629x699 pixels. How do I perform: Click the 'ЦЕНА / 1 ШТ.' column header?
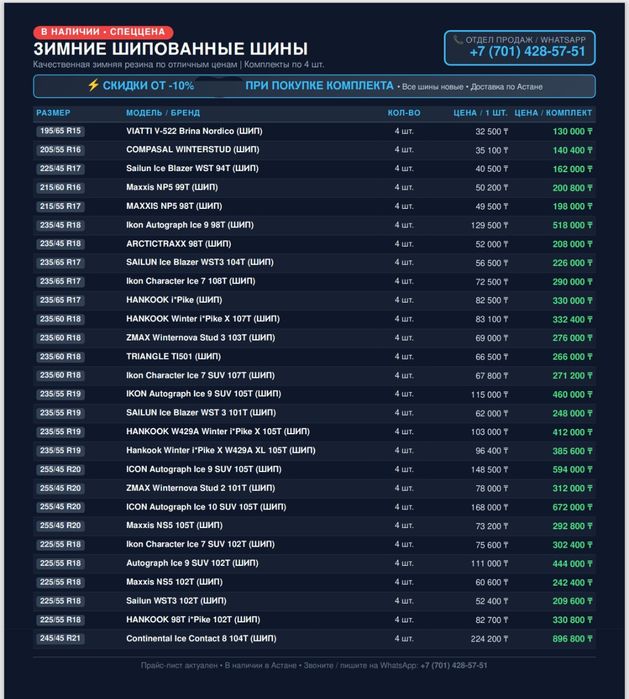click(480, 113)
